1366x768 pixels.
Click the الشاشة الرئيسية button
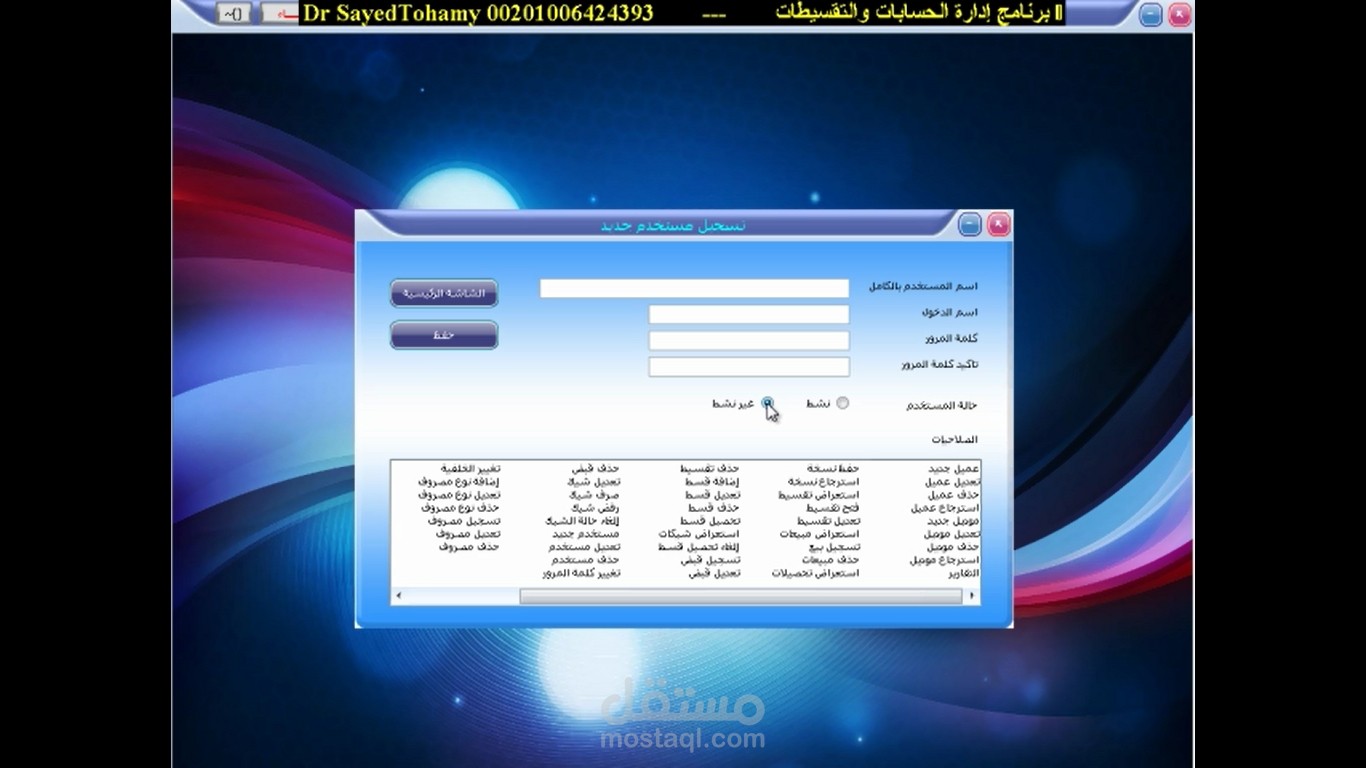point(444,293)
